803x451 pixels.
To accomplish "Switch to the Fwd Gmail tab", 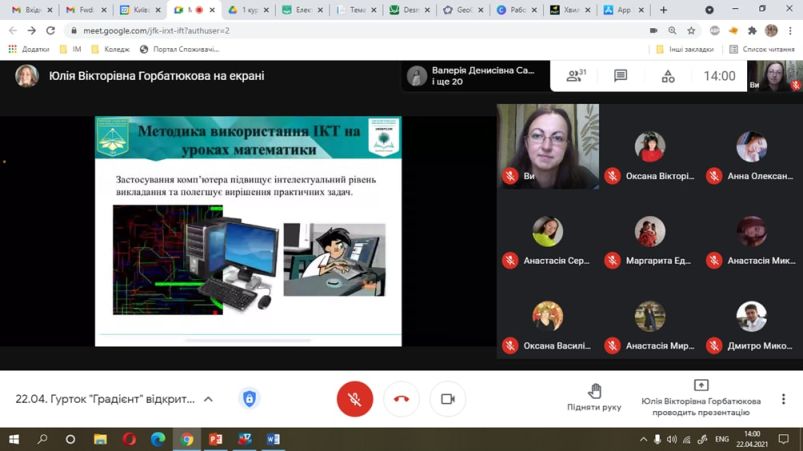I will [x=86, y=10].
